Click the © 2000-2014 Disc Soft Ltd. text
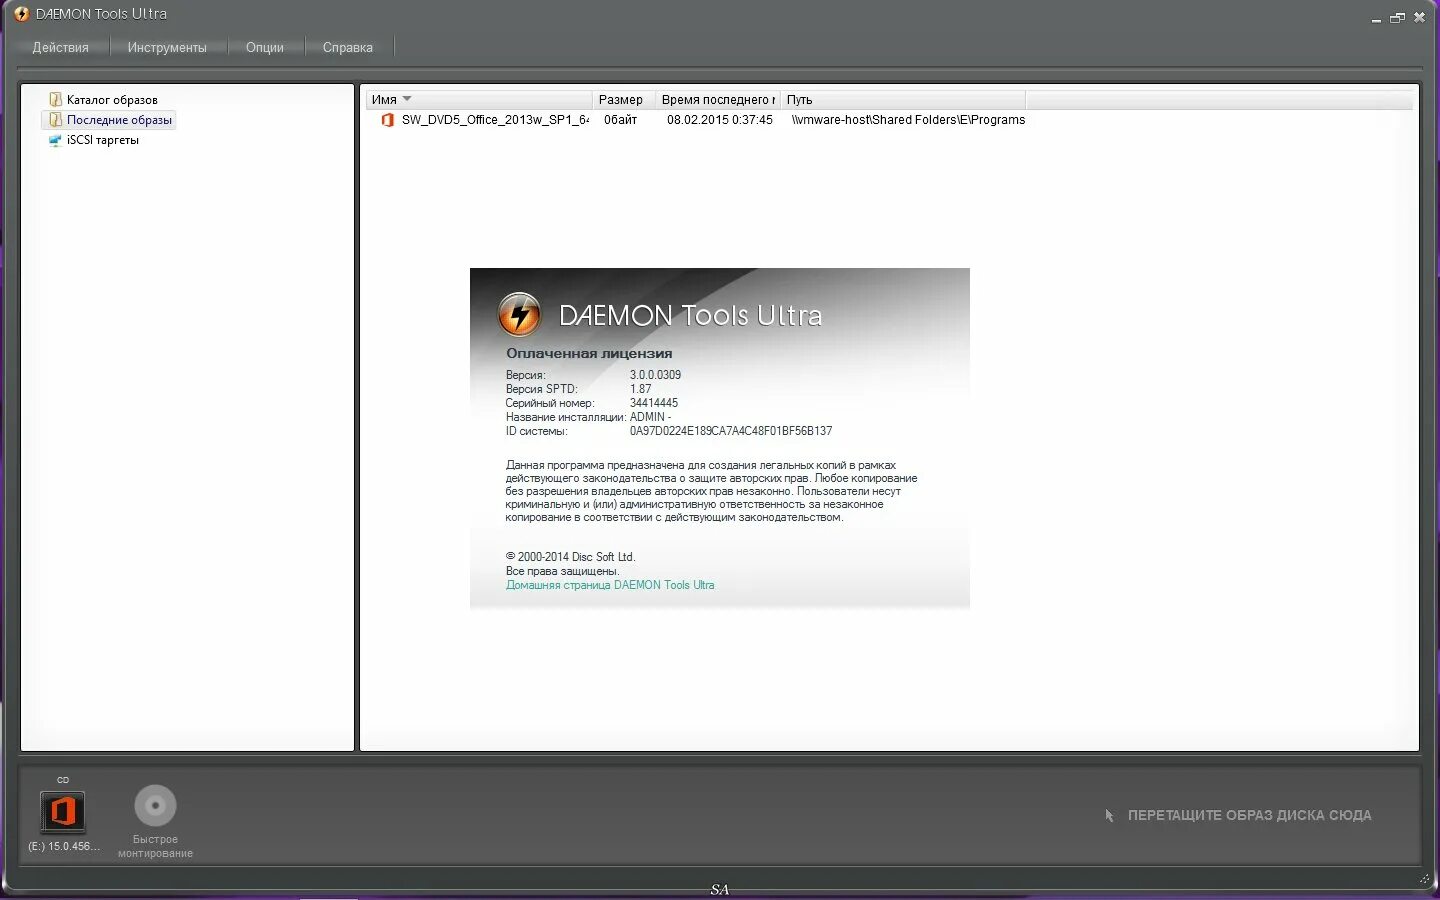 coord(570,557)
